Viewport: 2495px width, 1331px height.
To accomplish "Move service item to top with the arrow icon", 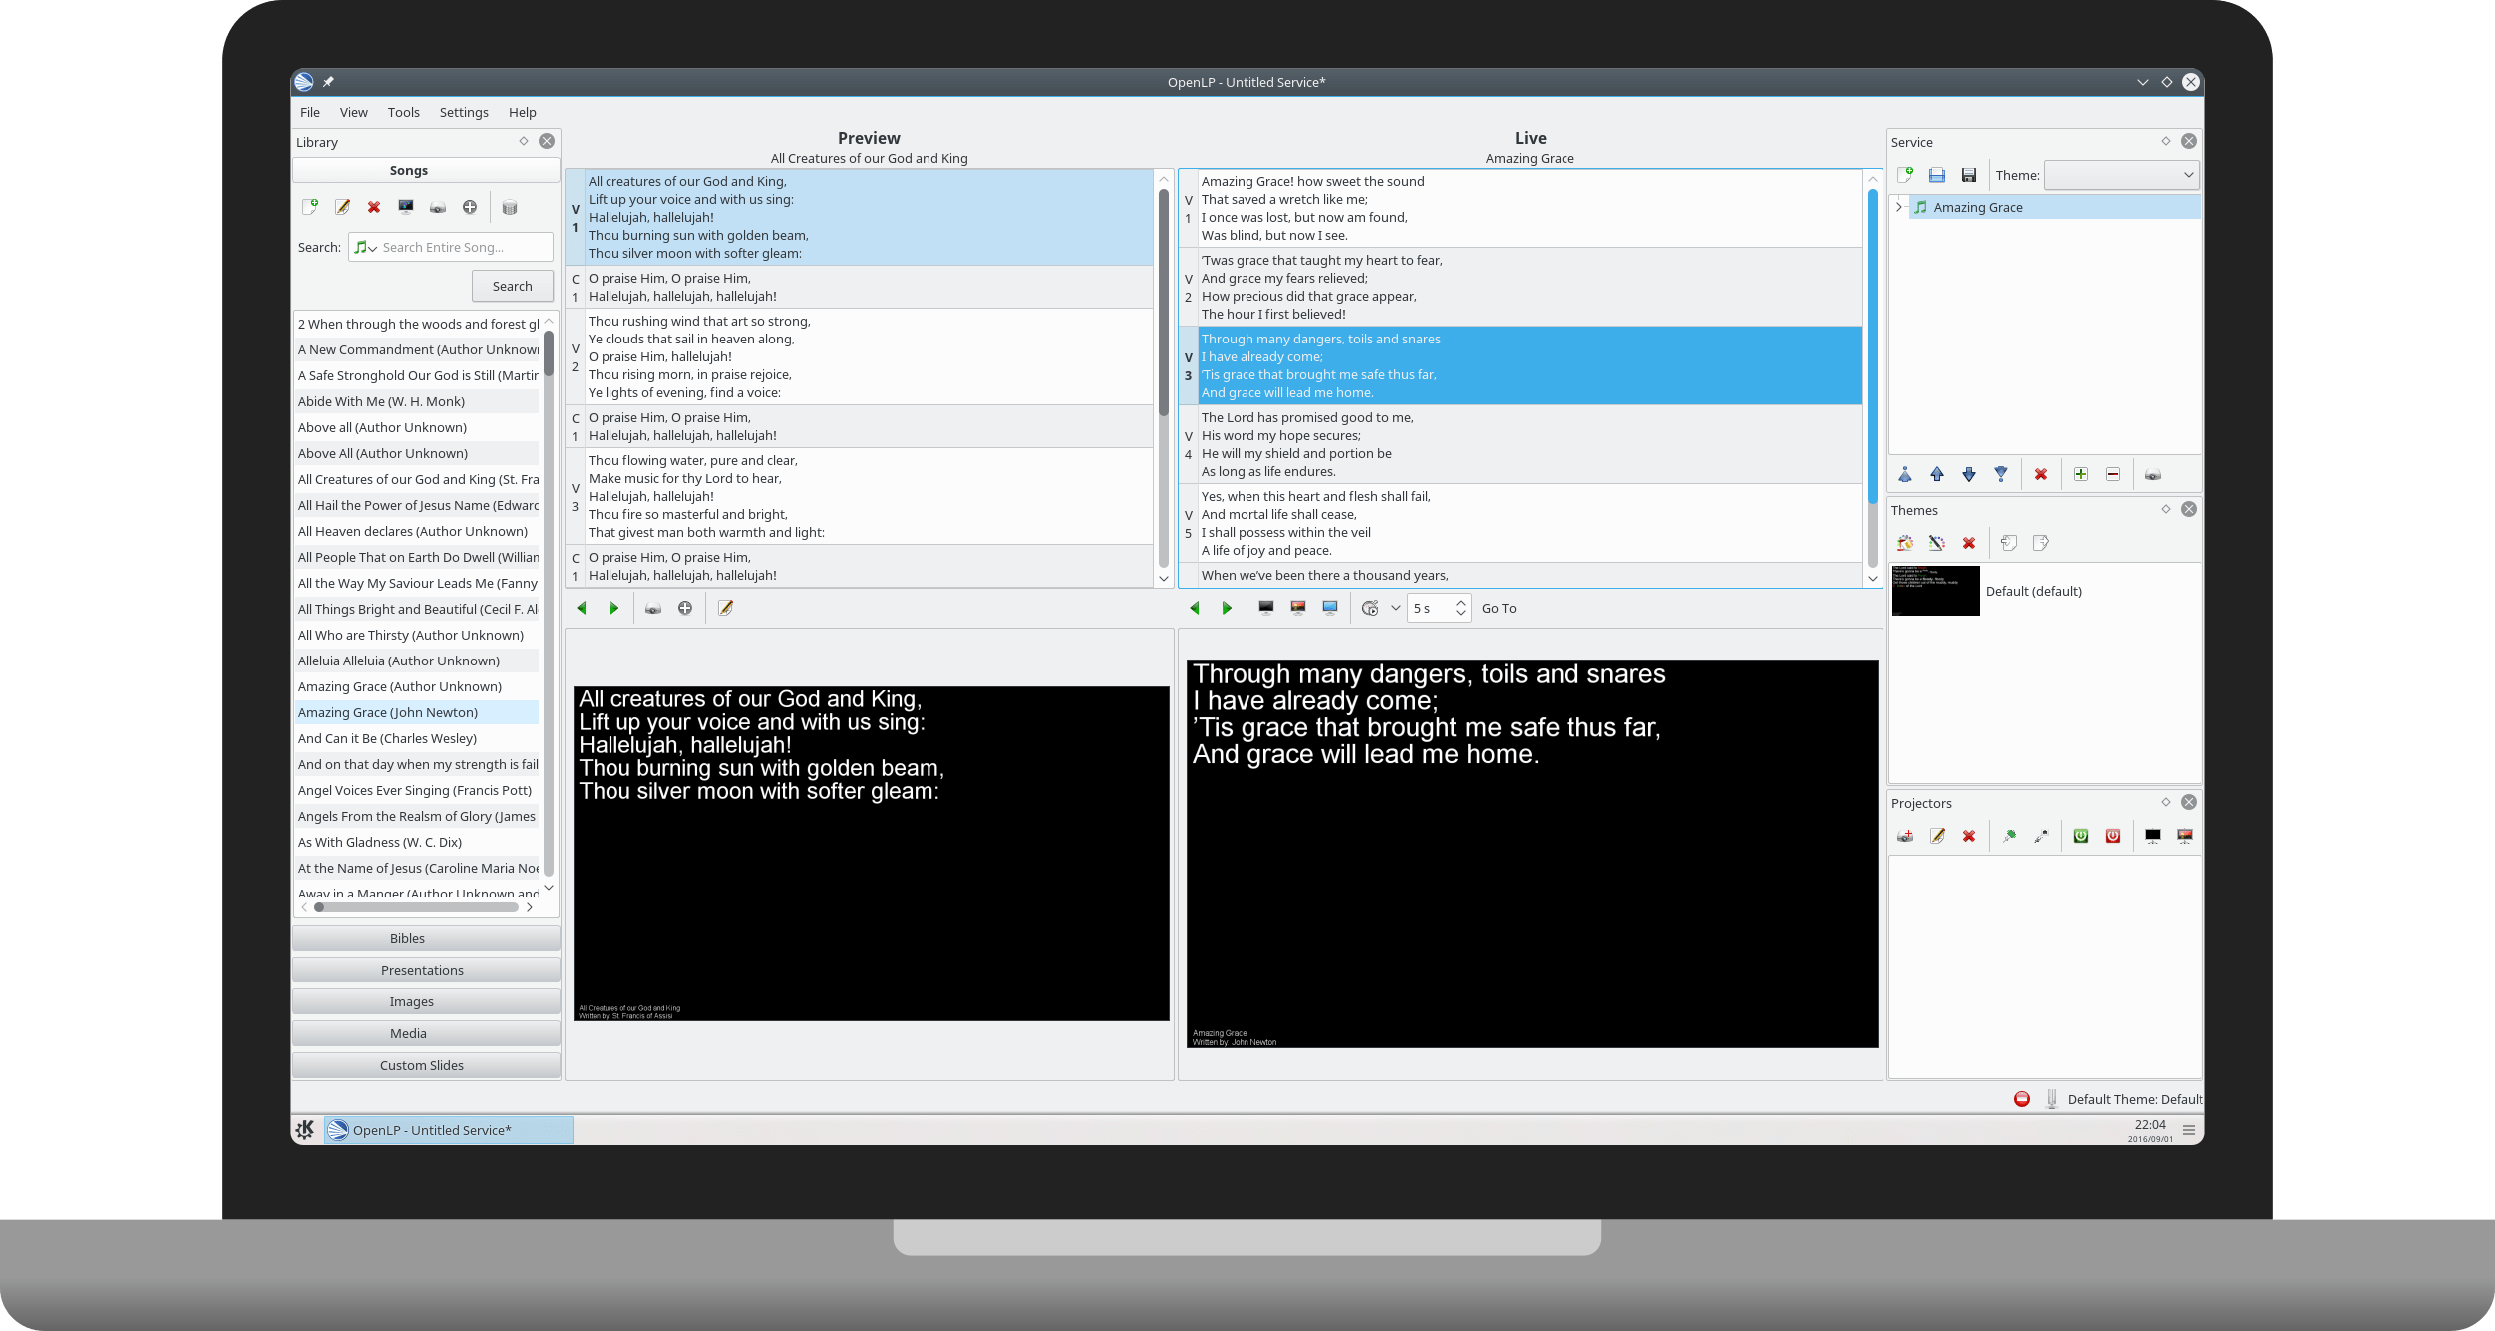I will pyautogui.click(x=1905, y=474).
